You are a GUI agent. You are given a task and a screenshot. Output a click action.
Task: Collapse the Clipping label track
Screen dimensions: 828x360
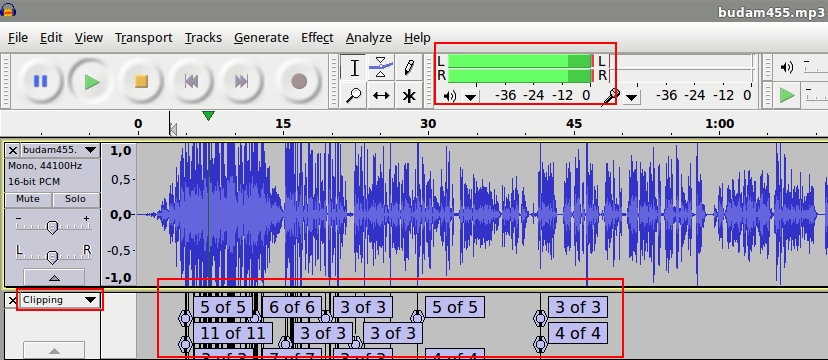(x=54, y=350)
